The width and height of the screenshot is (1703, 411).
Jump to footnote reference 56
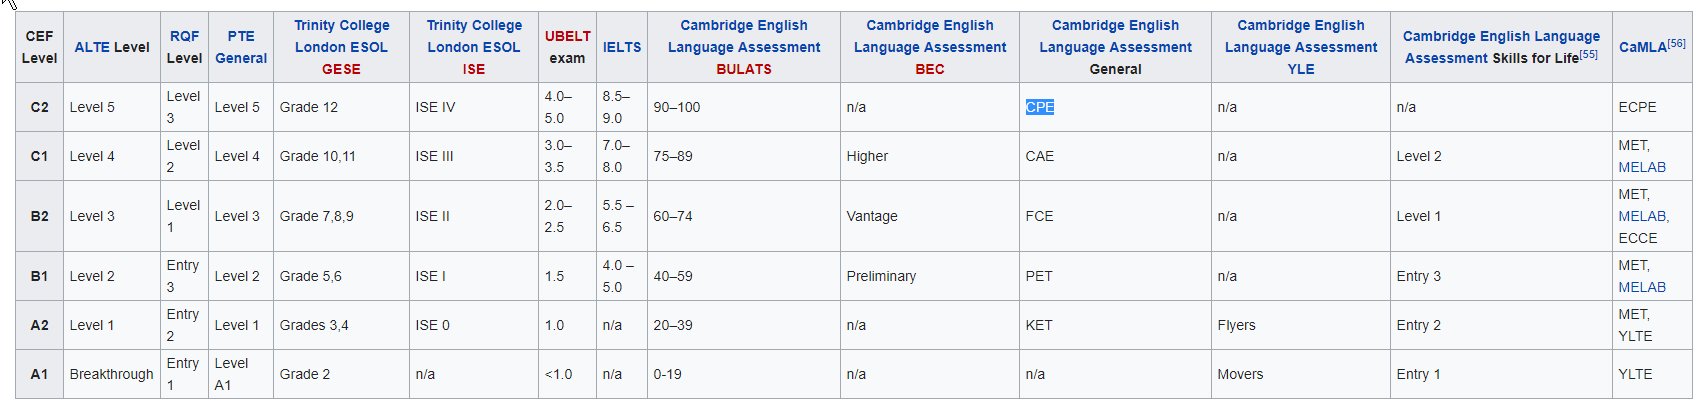coord(1677,43)
